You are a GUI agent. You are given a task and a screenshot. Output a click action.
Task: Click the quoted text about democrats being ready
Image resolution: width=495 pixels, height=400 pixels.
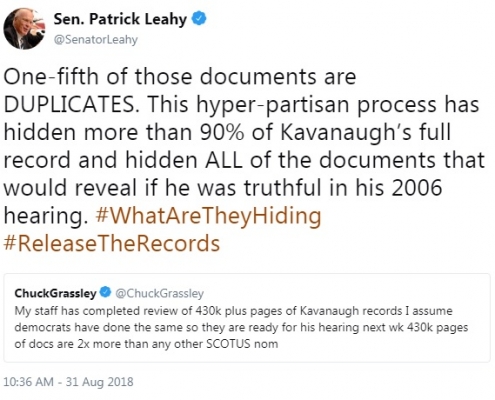tap(241, 327)
